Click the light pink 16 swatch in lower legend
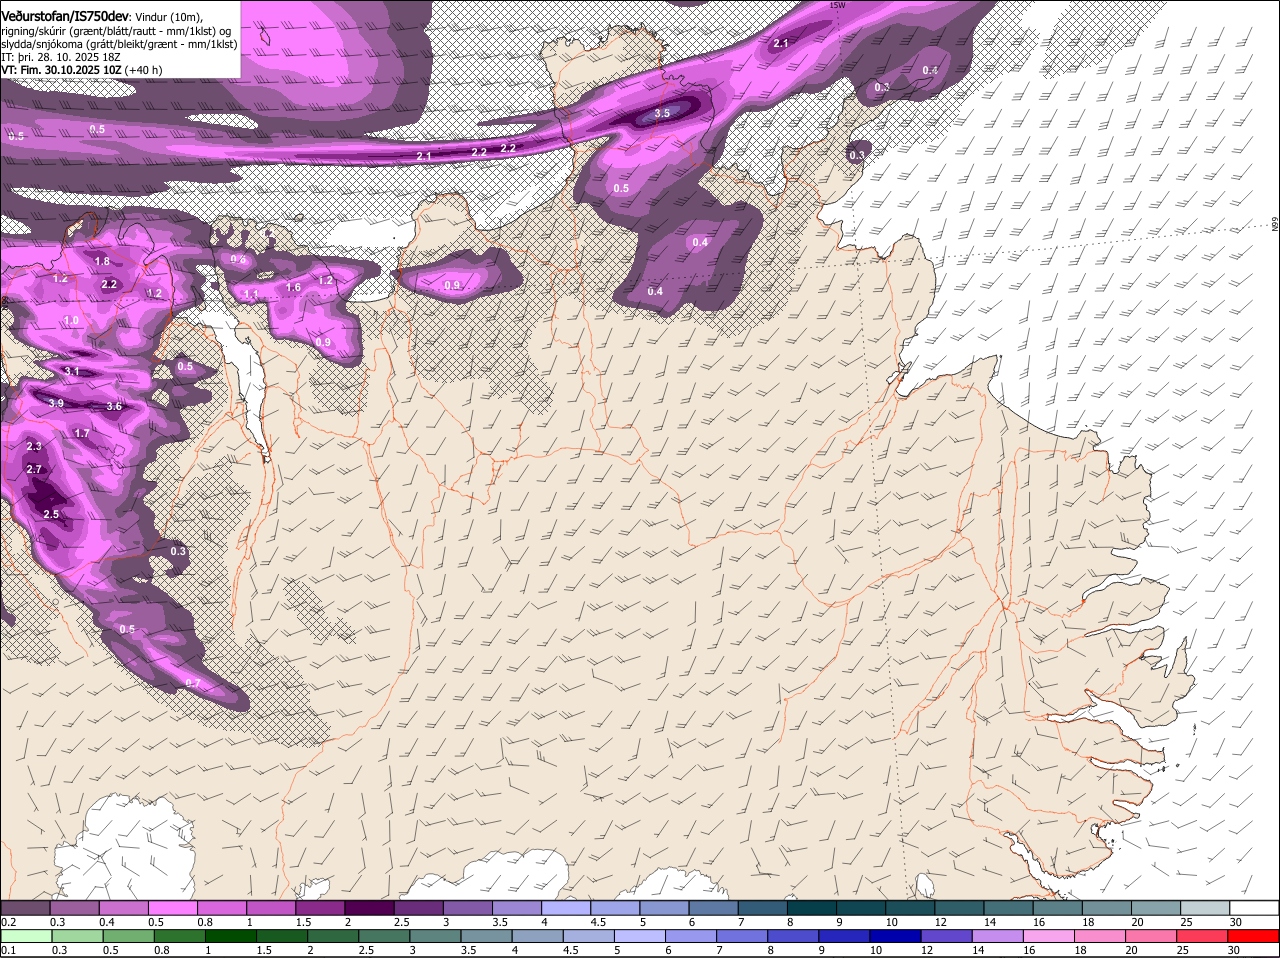 [x=1049, y=935]
